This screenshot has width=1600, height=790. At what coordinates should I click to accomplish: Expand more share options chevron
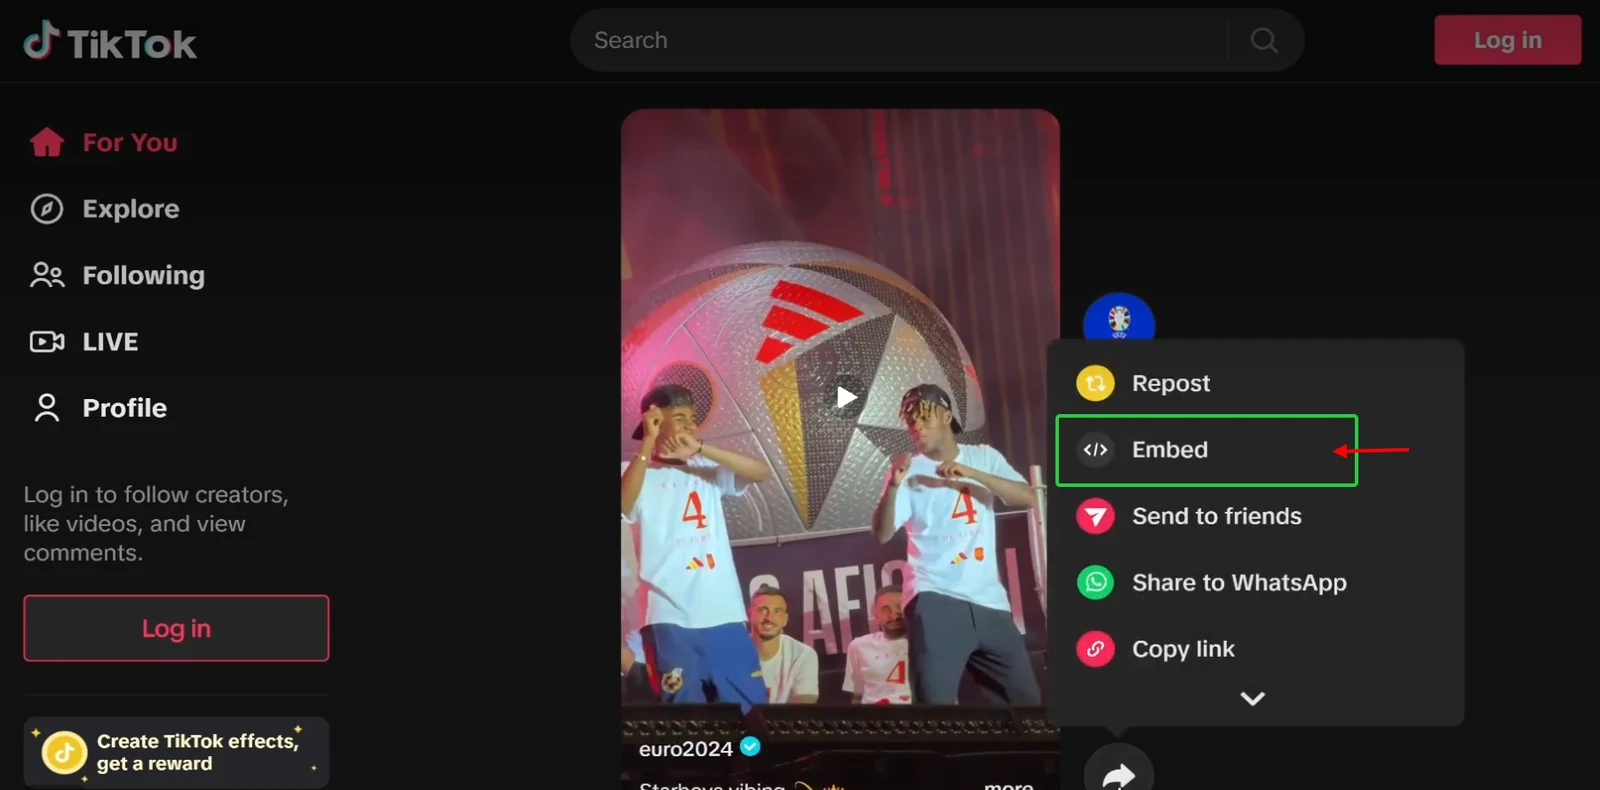pos(1252,698)
